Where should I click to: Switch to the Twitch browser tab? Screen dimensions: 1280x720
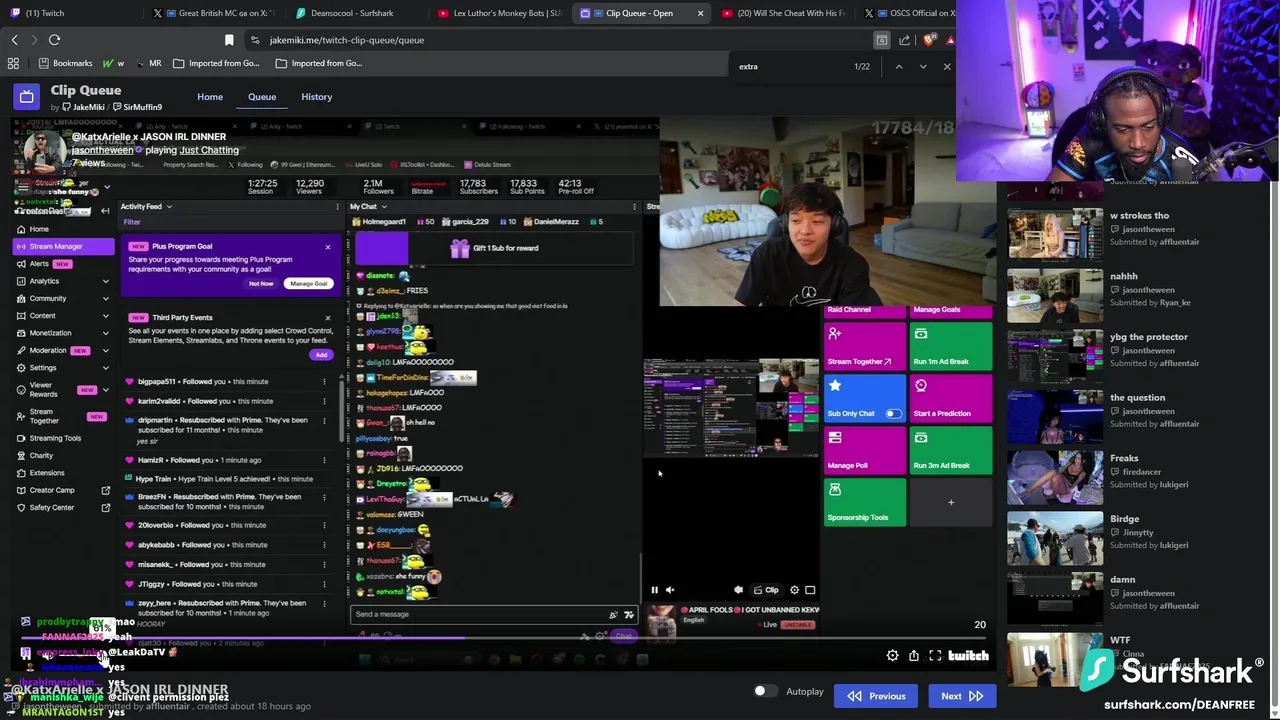tap(72, 13)
